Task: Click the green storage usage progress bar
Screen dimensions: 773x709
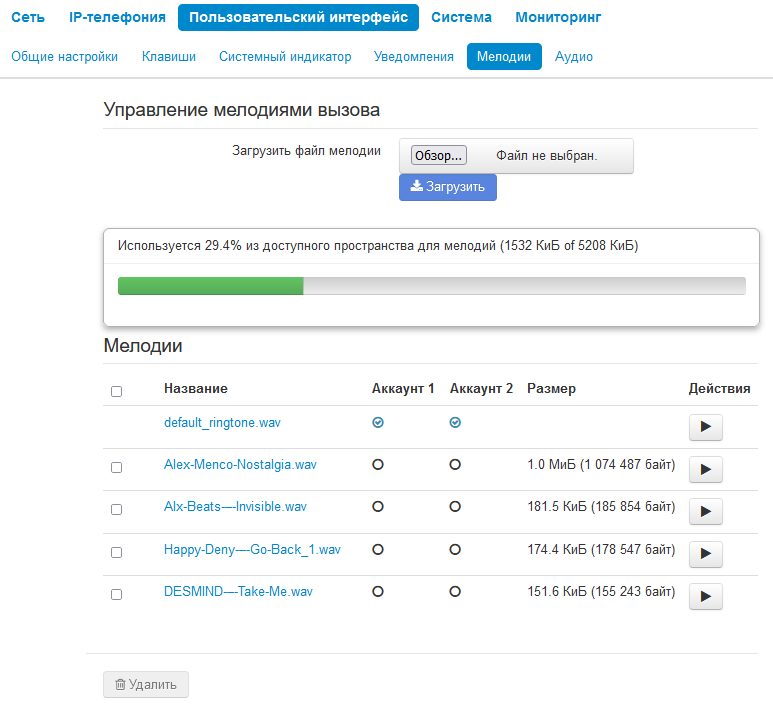Action: coord(211,286)
